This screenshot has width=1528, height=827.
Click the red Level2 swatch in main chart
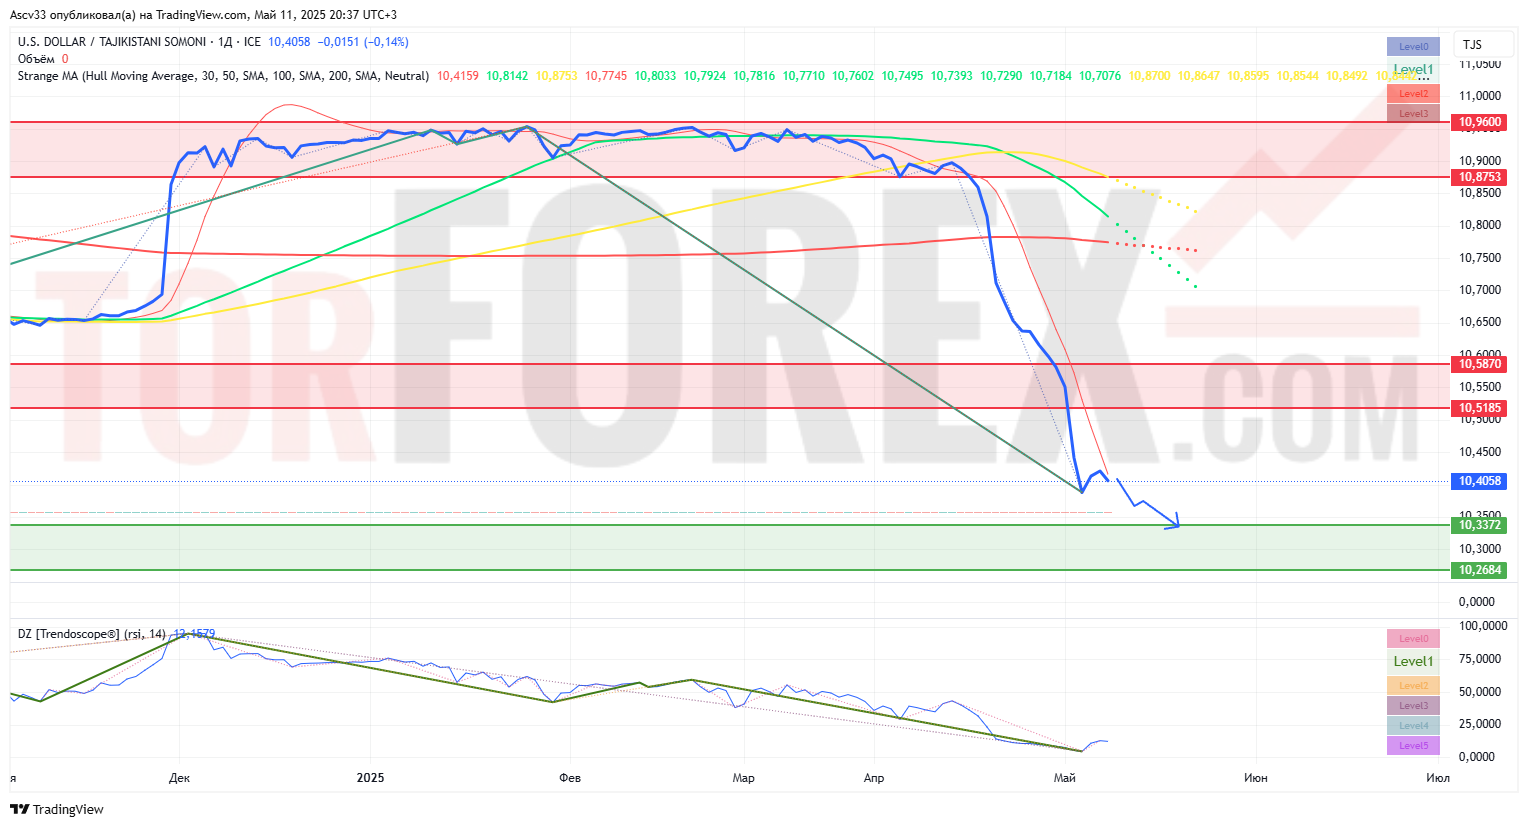(1412, 94)
